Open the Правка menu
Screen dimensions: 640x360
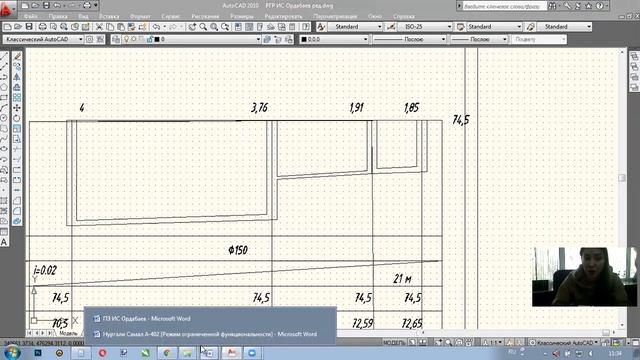[58, 16]
